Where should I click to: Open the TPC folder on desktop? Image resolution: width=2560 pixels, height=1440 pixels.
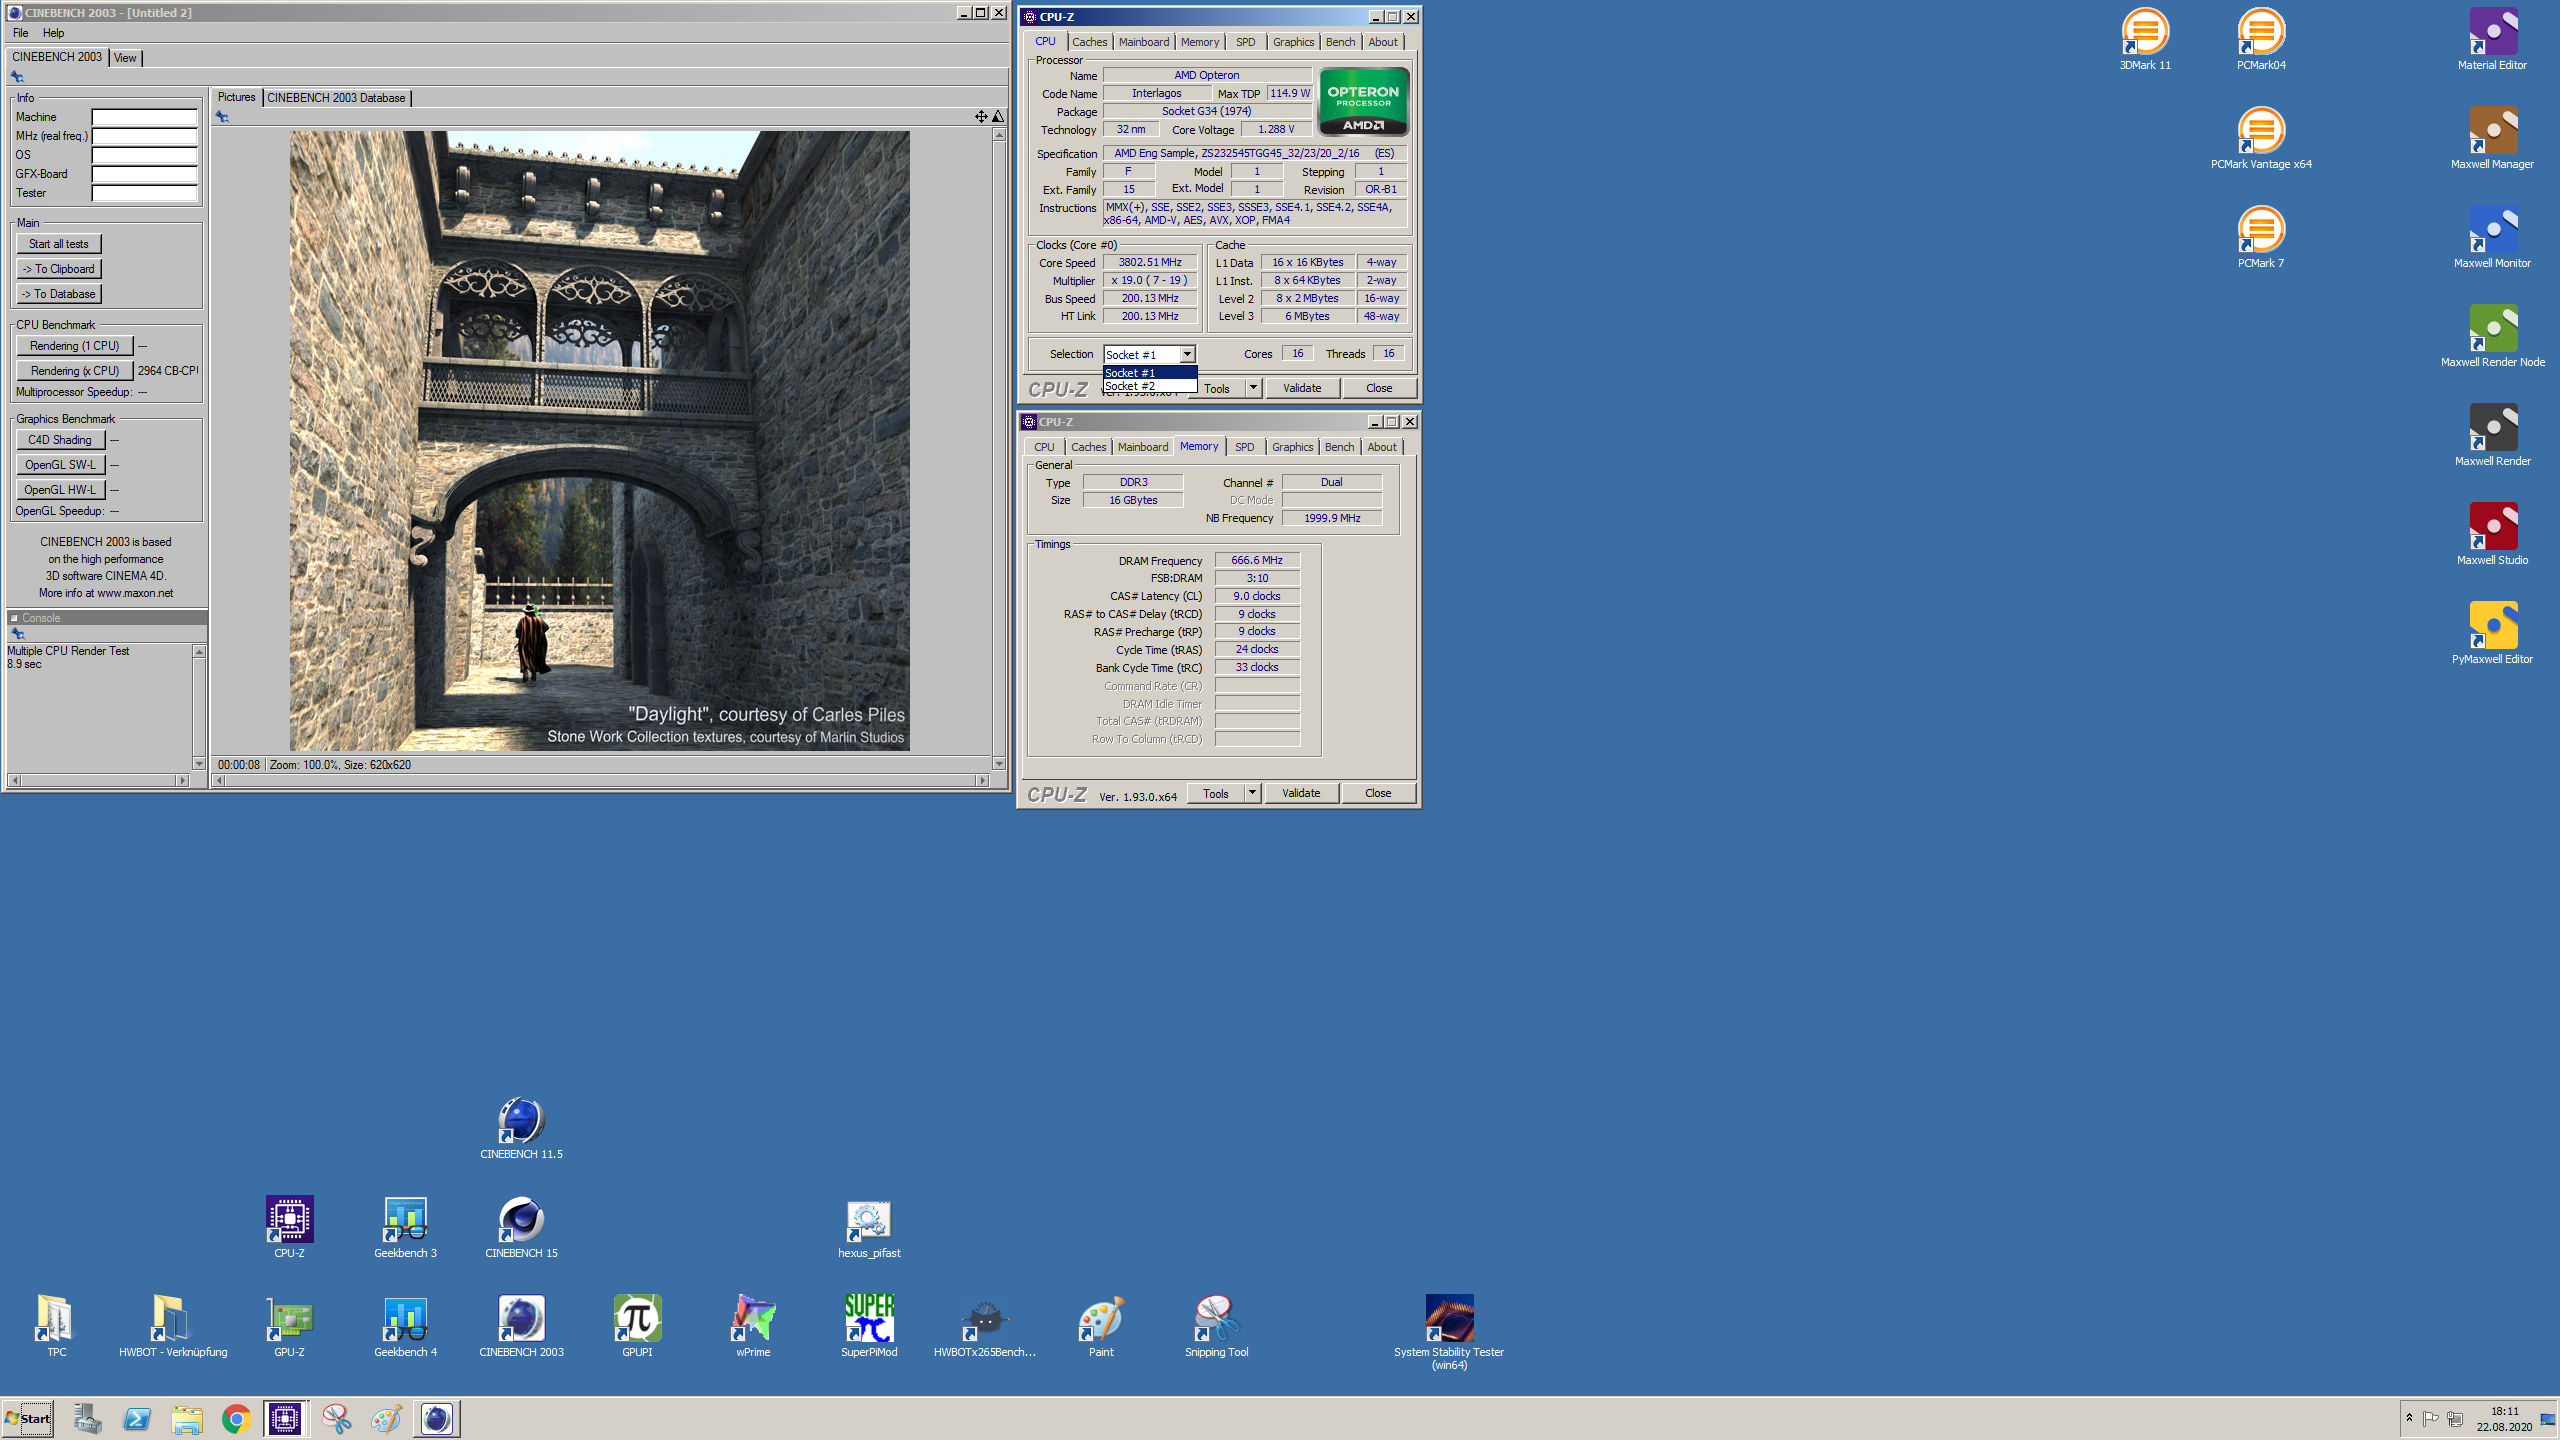click(57, 1326)
